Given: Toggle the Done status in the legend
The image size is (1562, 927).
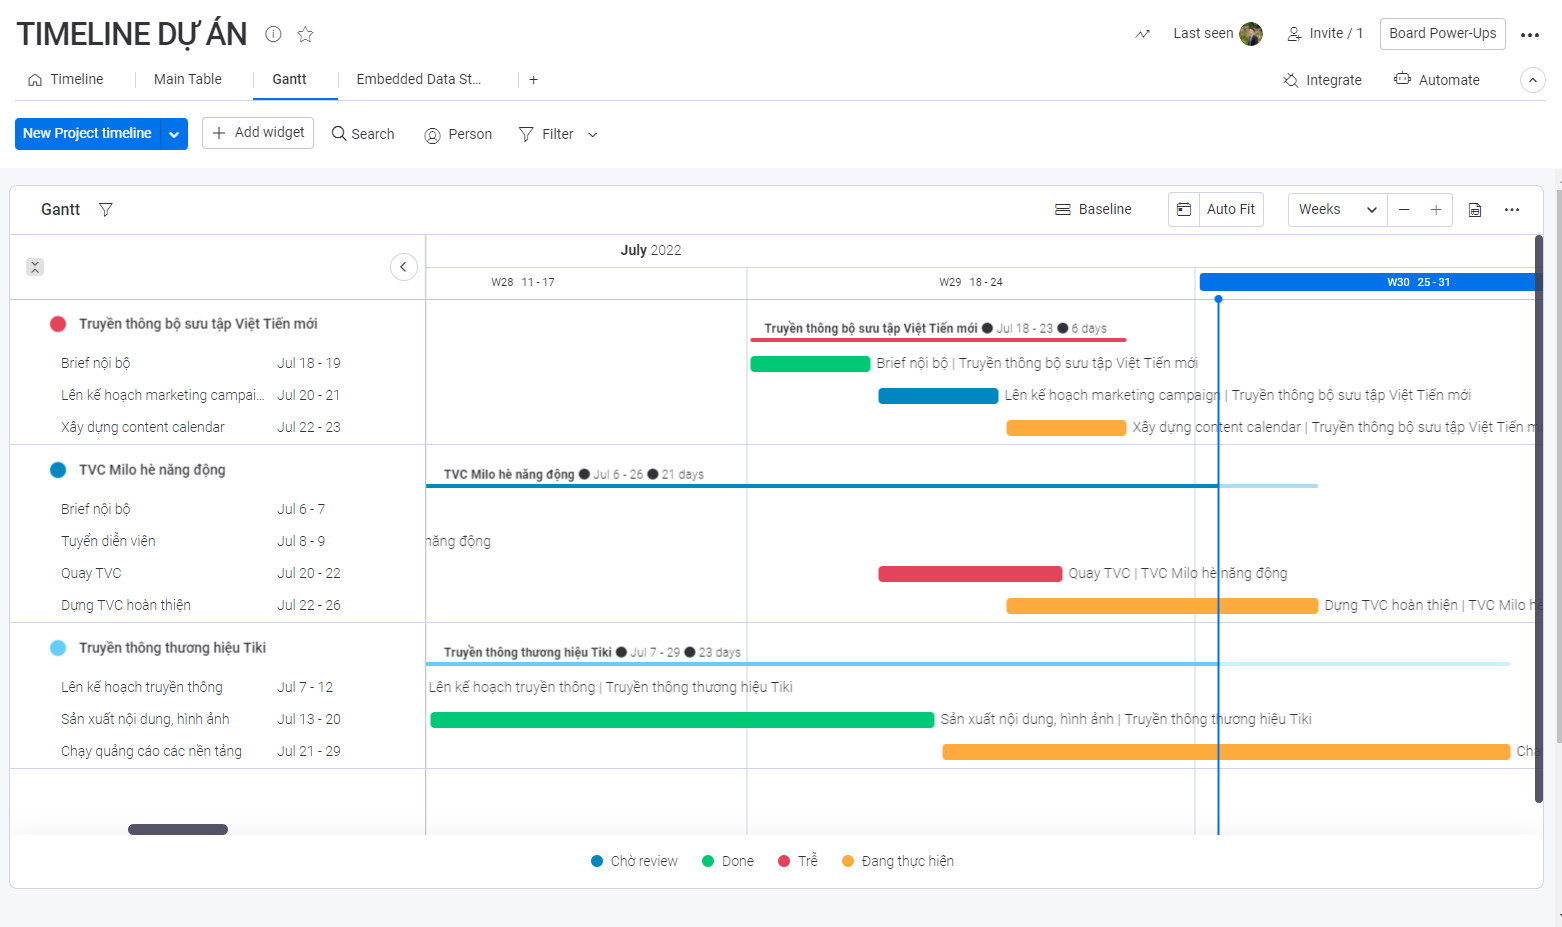Looking at the screenshot, I should point(727,860).
